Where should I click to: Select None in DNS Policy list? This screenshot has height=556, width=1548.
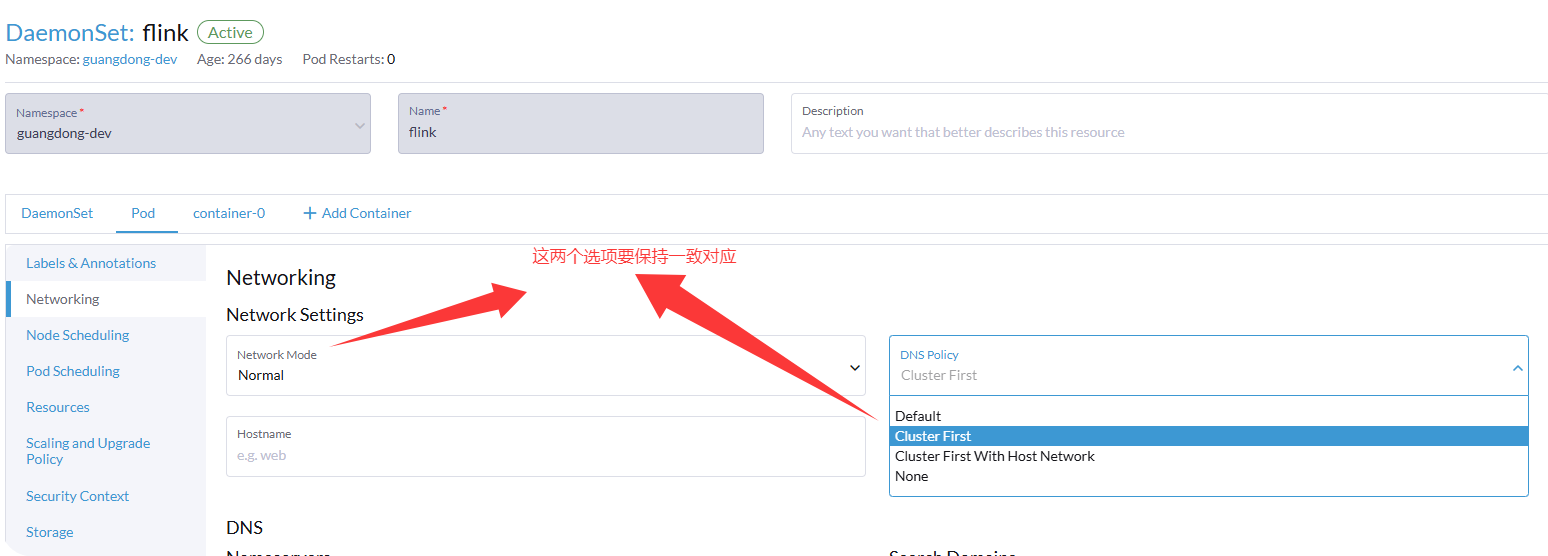point(1209,476)
